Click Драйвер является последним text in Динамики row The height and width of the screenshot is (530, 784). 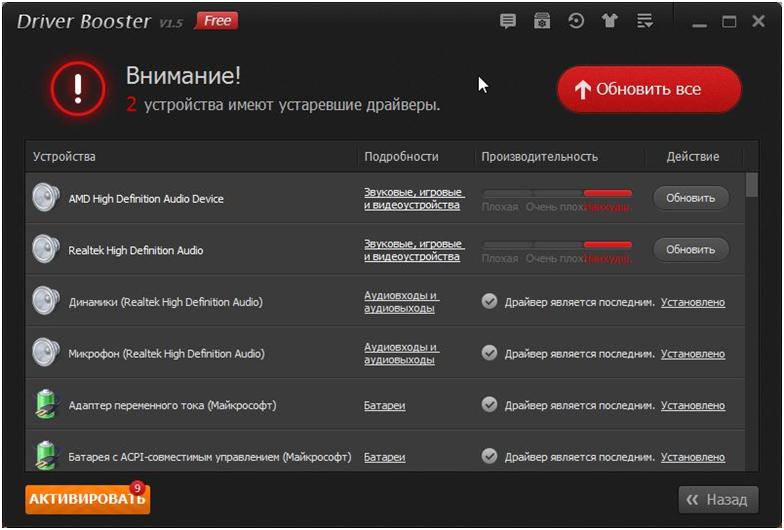pos(580,302)
